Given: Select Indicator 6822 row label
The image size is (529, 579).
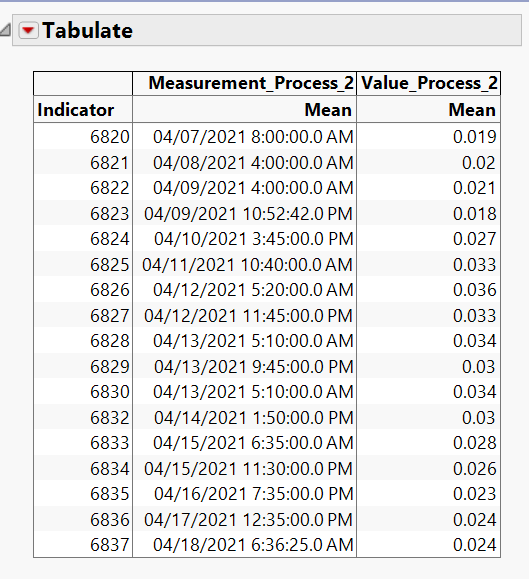Looking at the screenshot, I should (110, 188).
